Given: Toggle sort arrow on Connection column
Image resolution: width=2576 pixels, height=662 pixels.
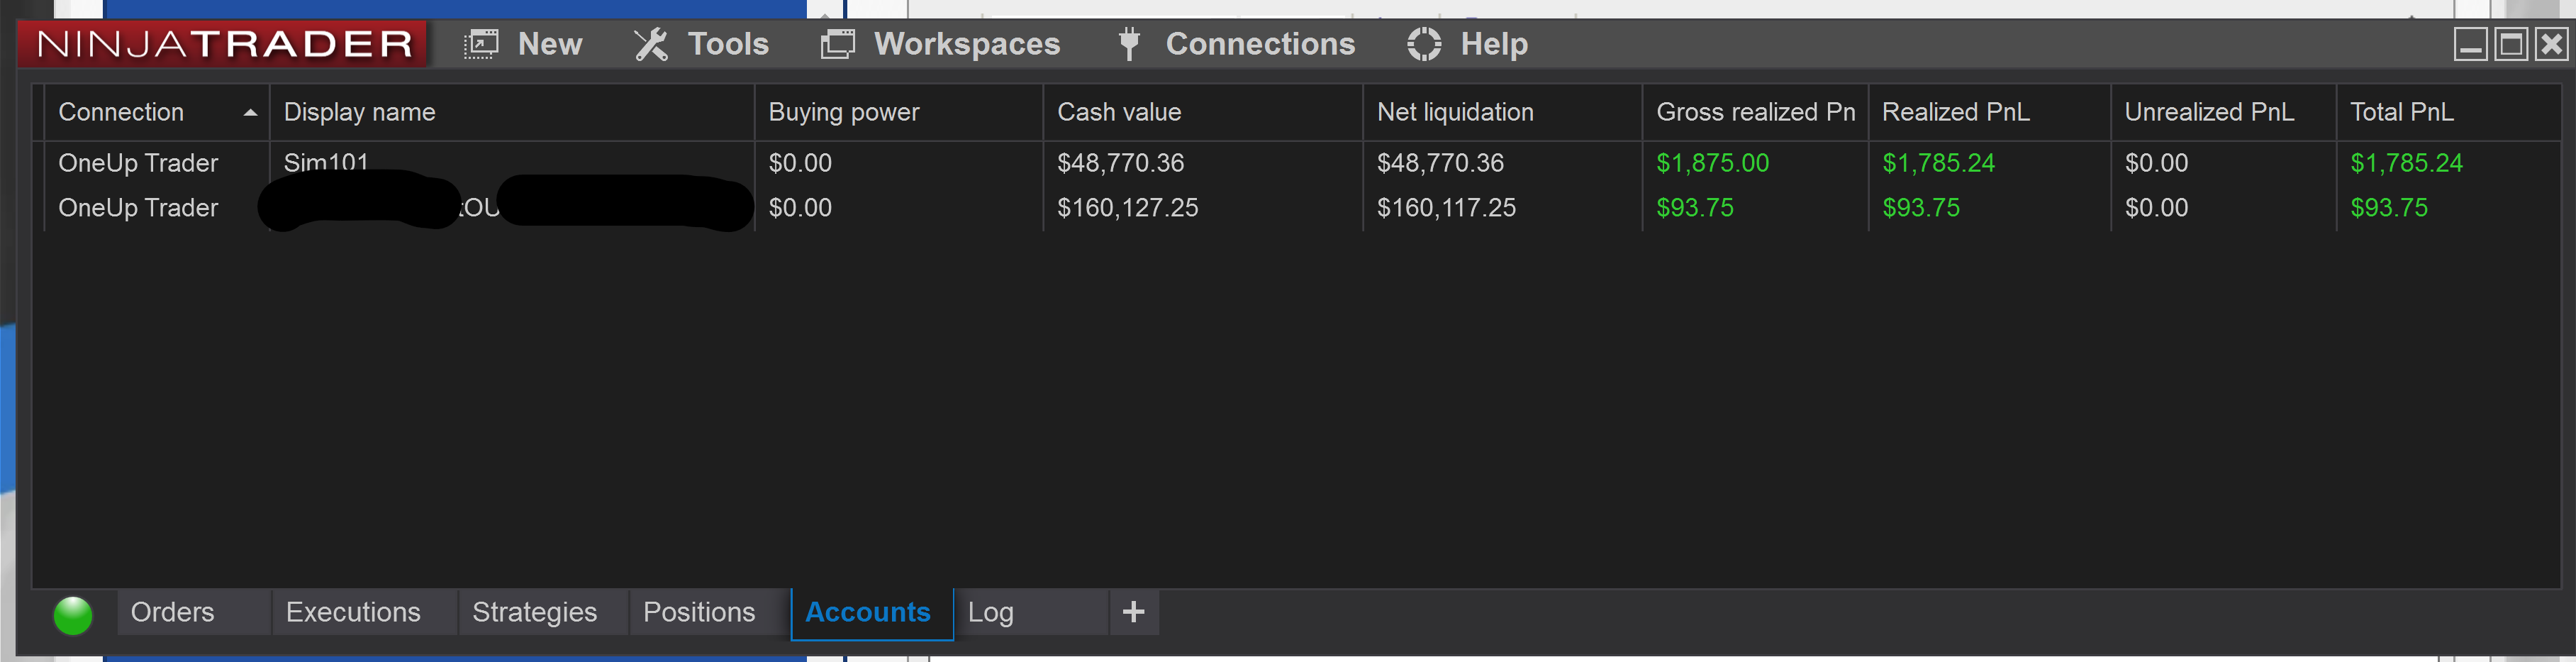Looking at the screenshot, I should pyautogui.click(x=250, y=113).
